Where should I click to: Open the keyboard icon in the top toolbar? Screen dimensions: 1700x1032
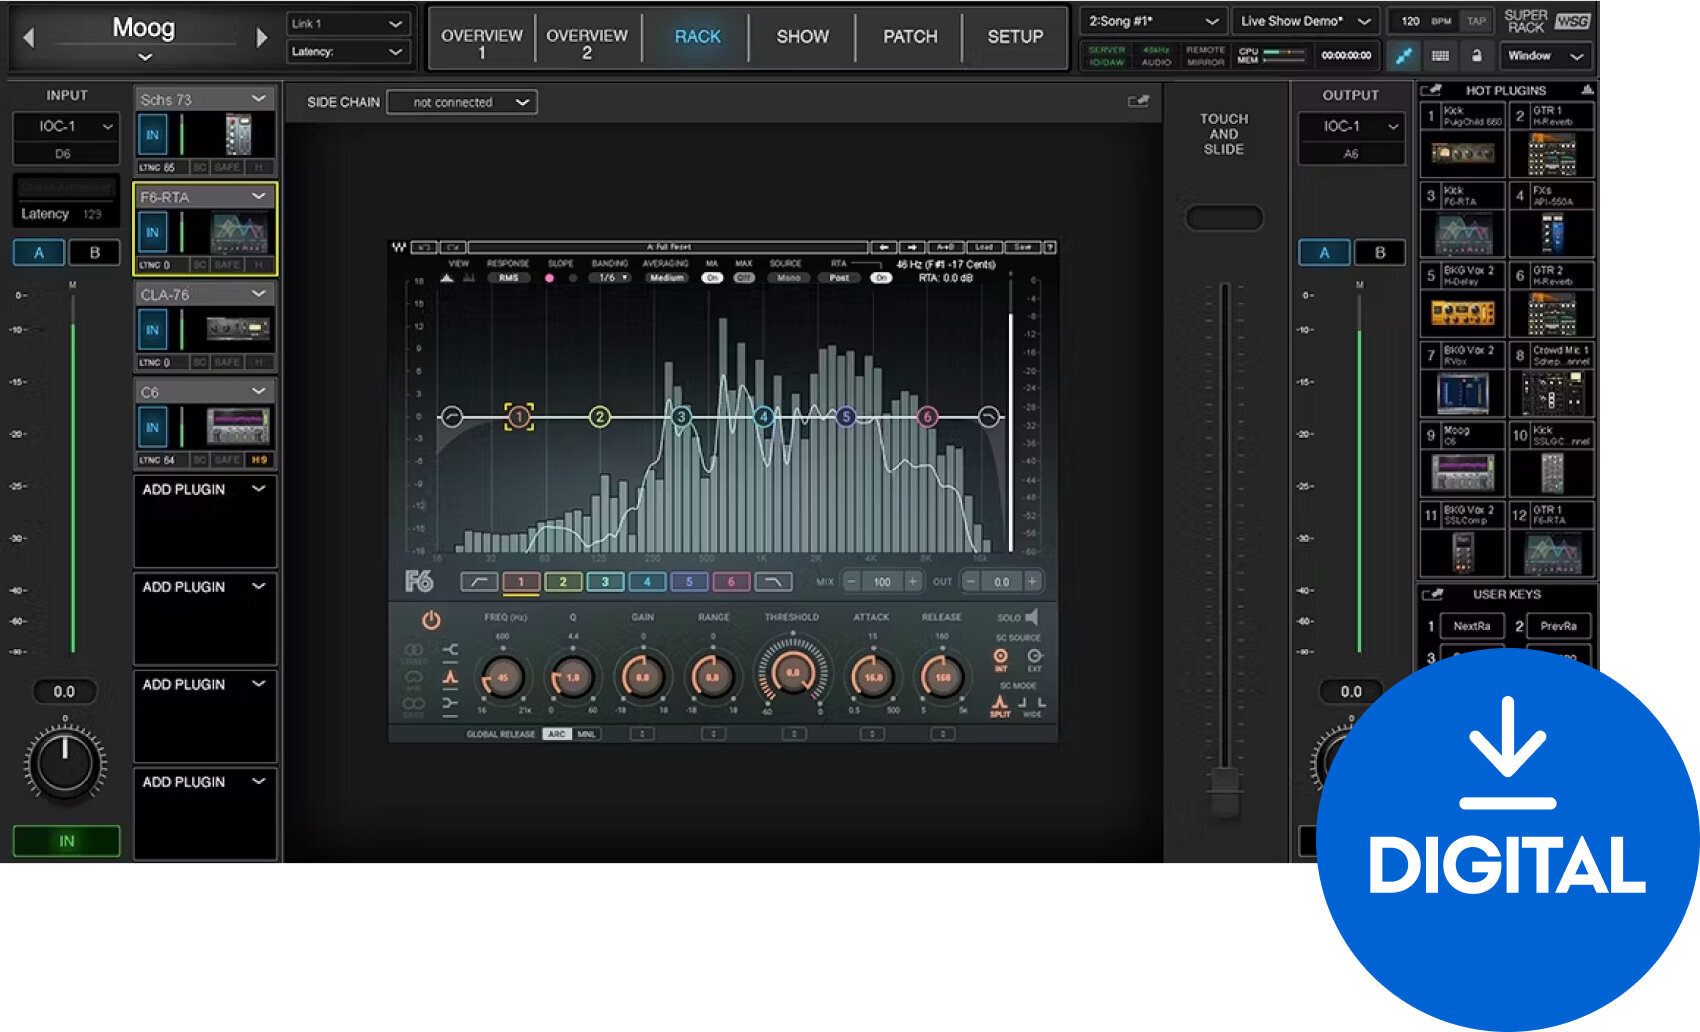coord(1440,56)
